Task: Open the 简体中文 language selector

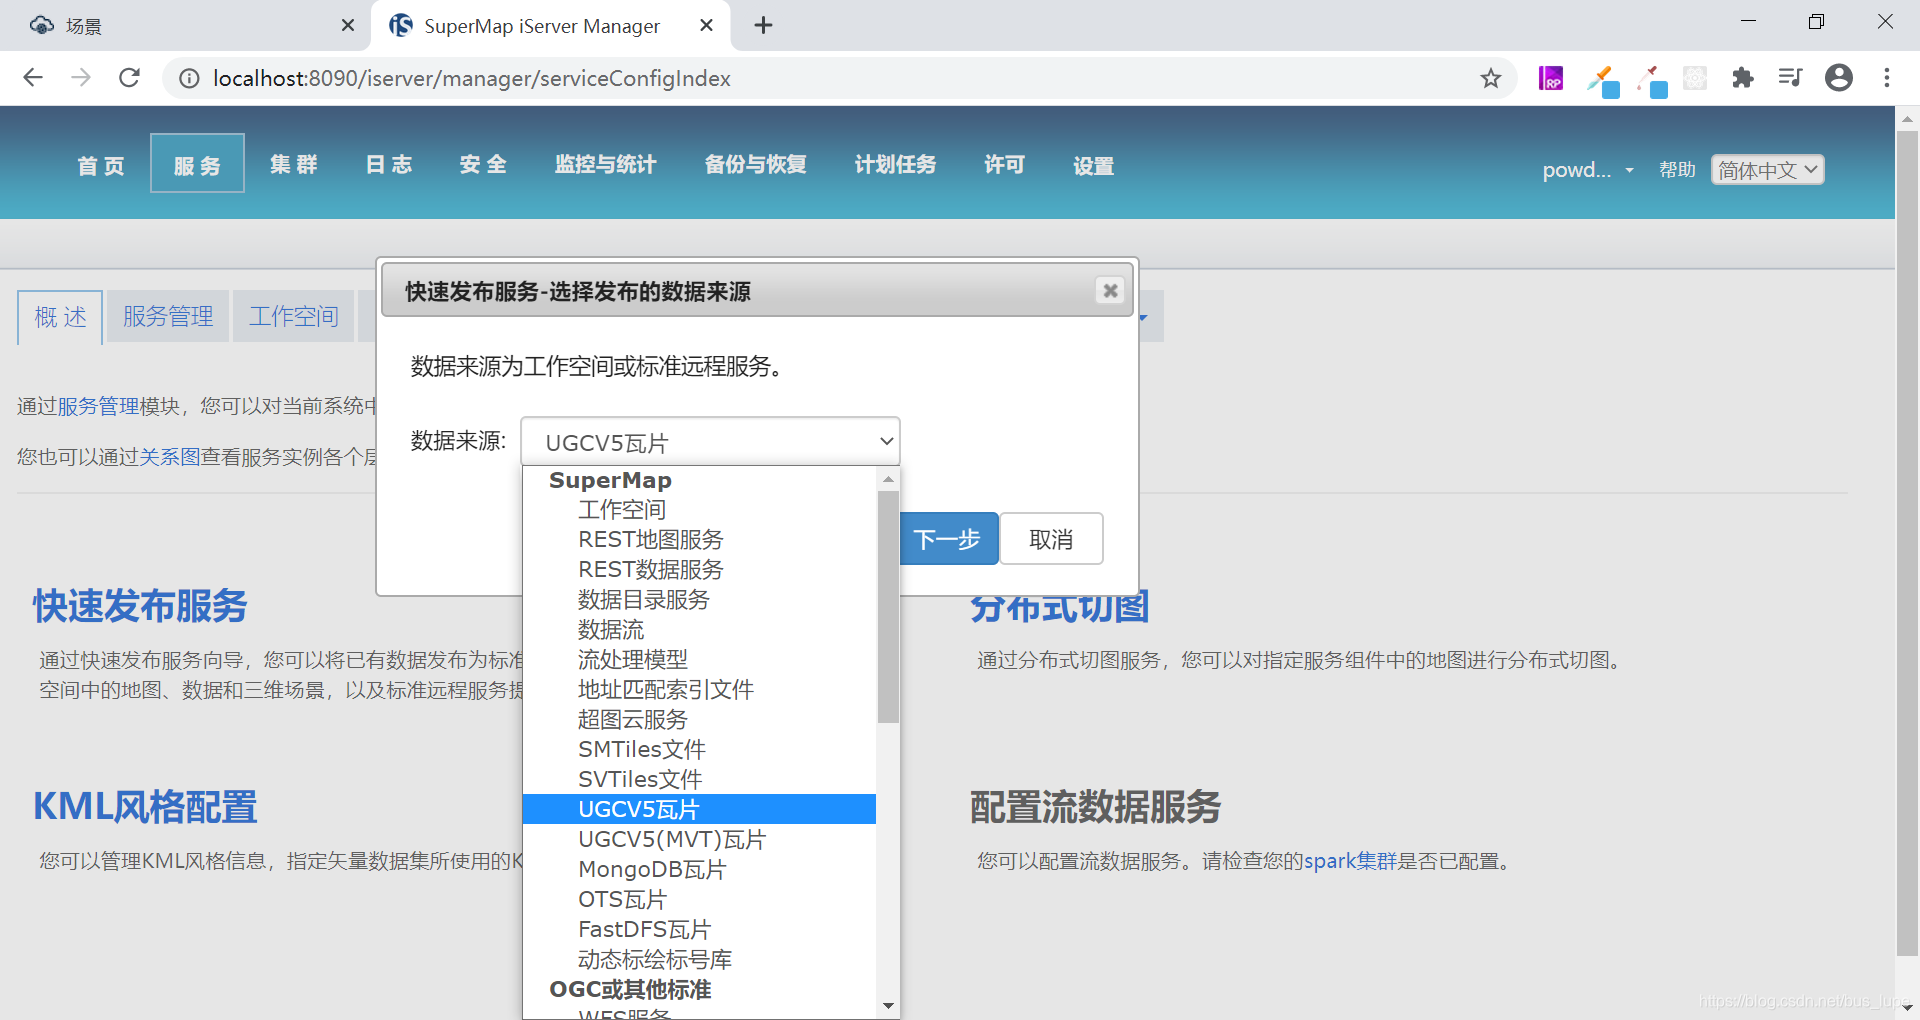Action: (1768, 170)
